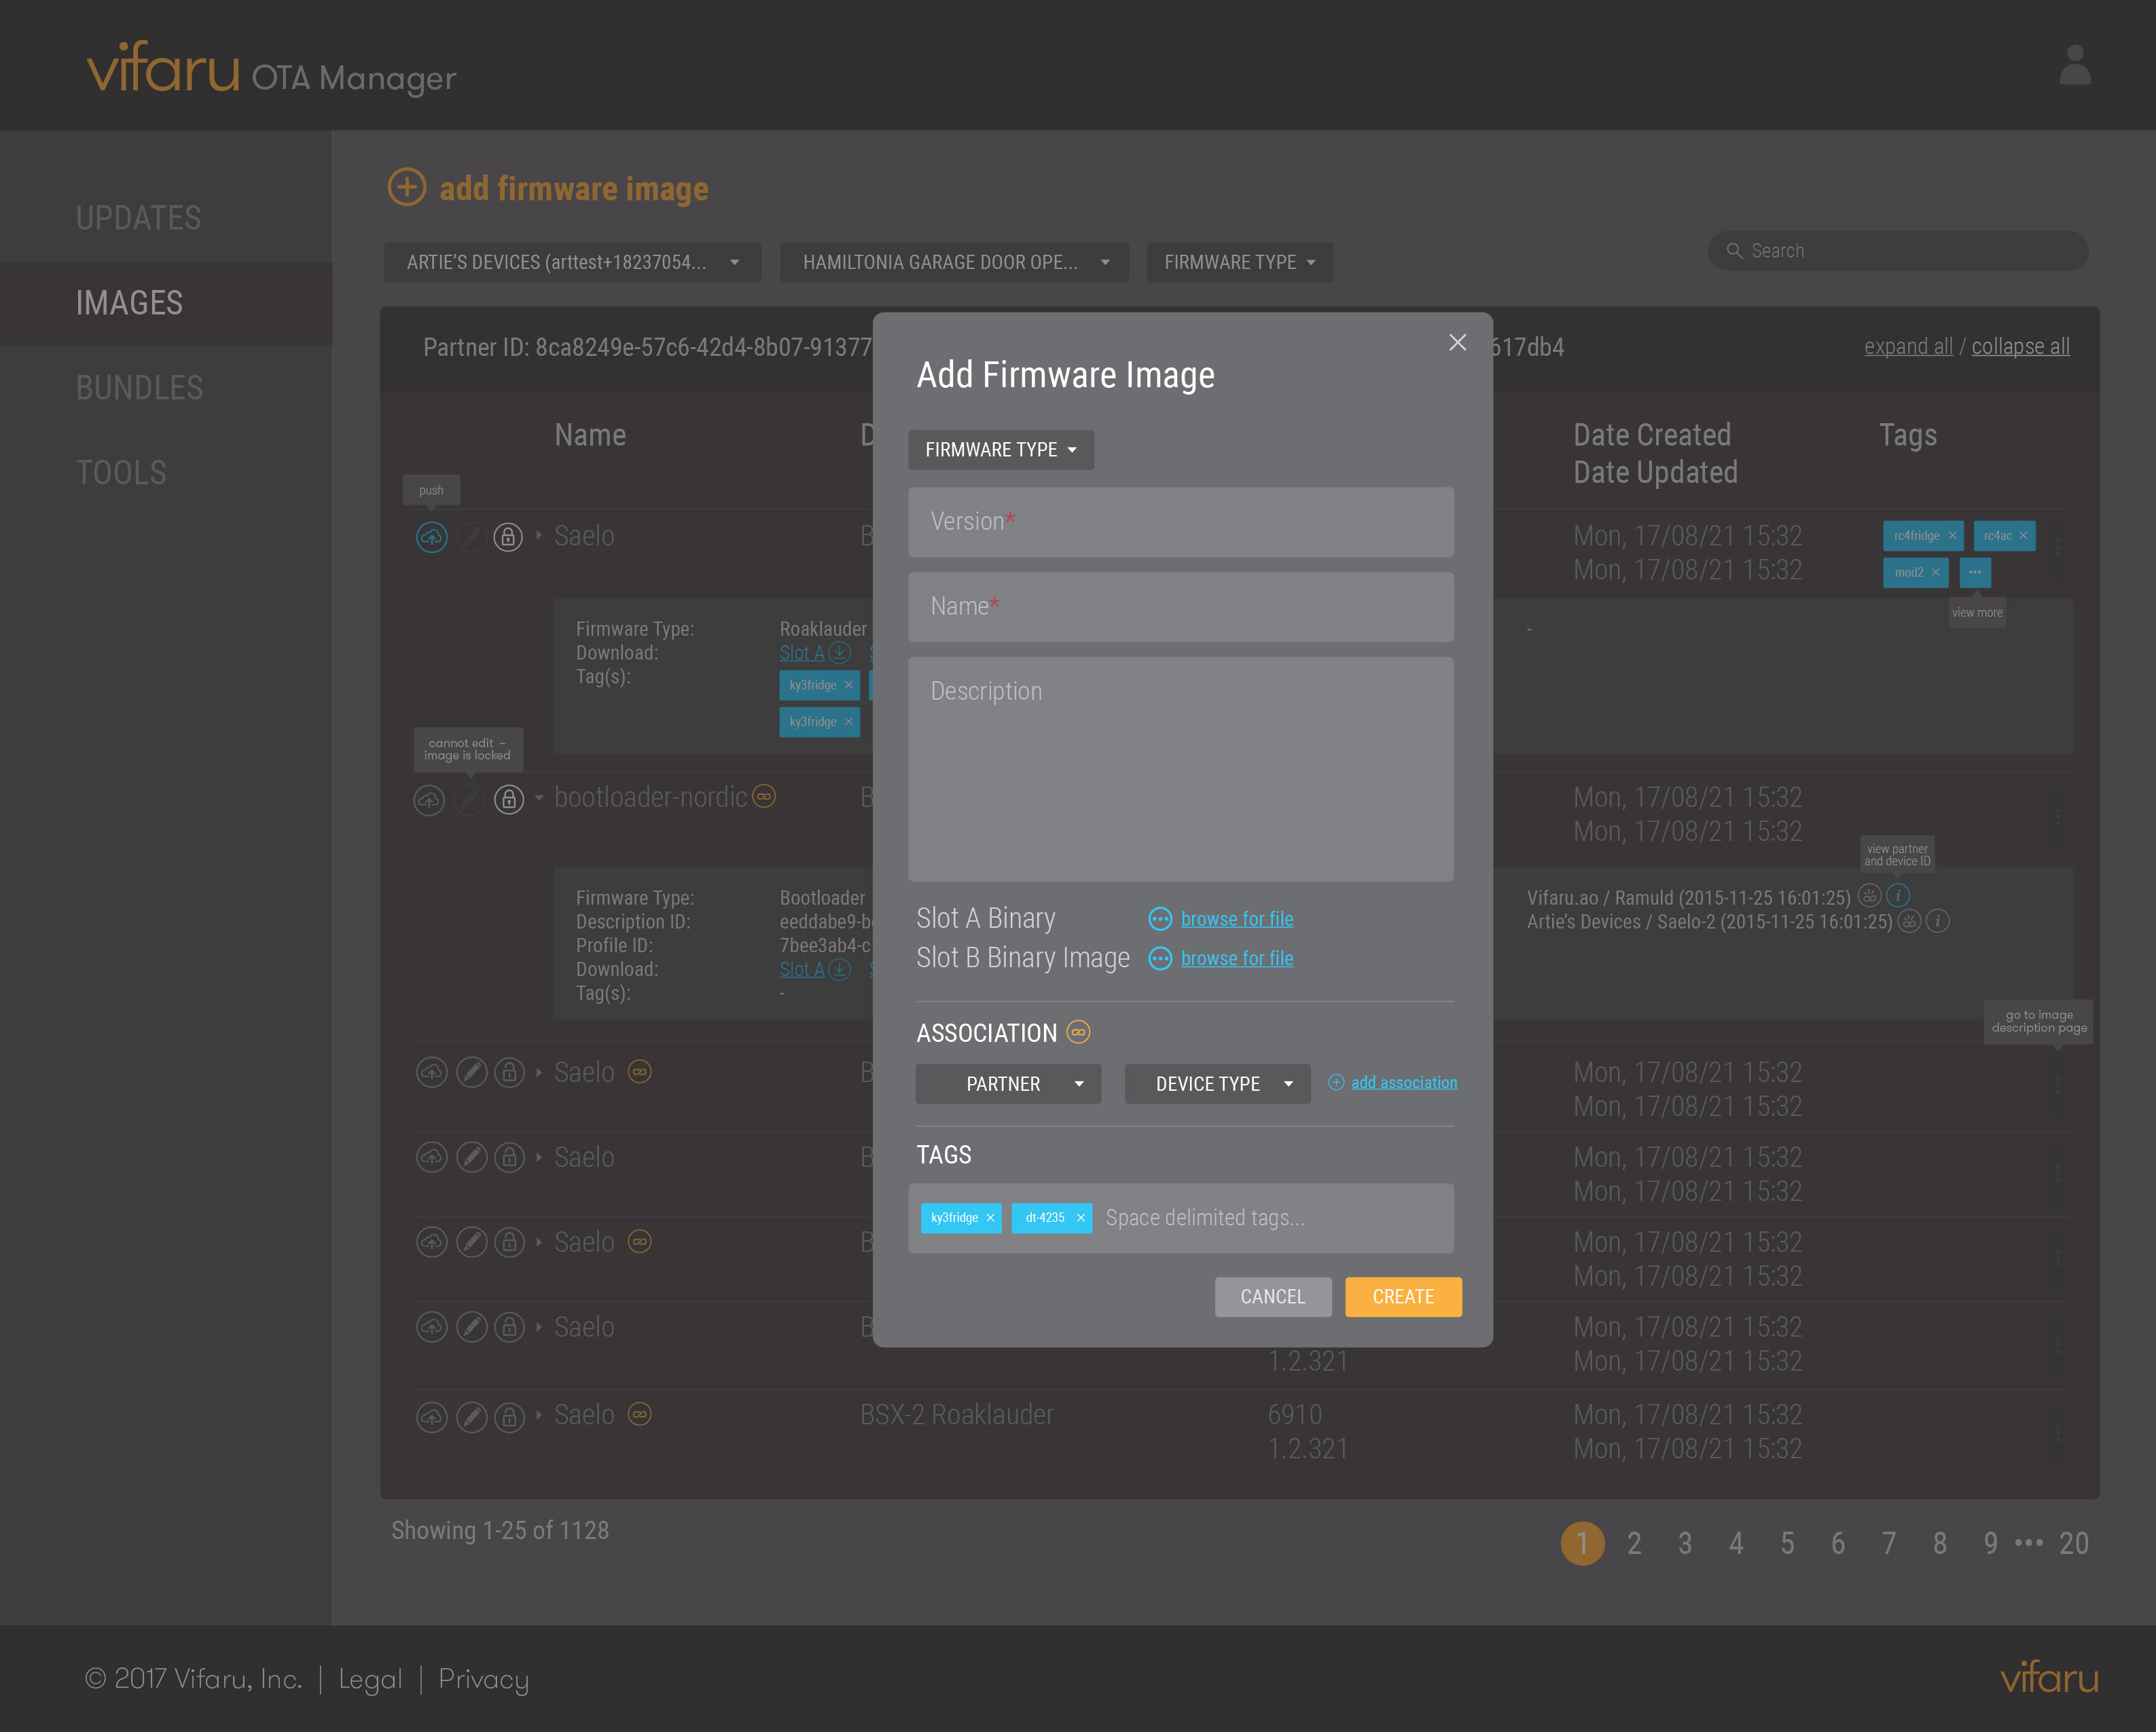2156x1732 pixels.
Task: Toggle the collapse all view option
Action: 2020,344
